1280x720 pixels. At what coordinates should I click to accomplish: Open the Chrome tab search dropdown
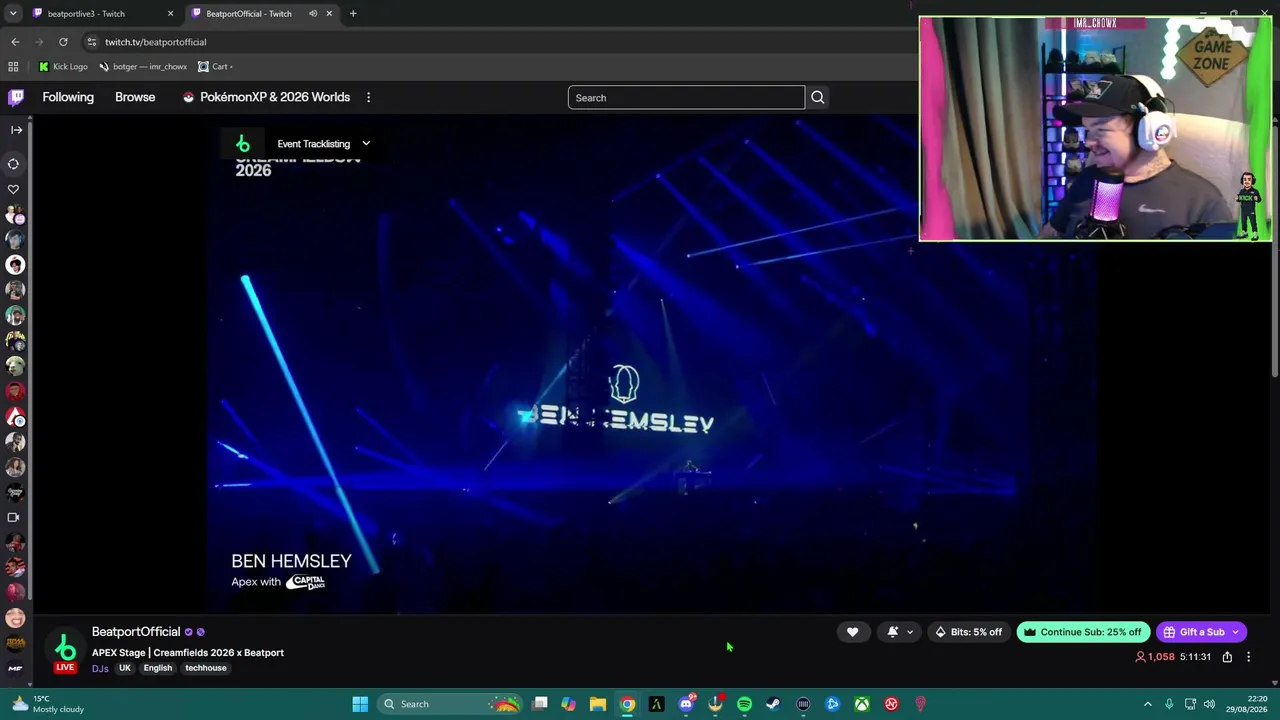tap(13, 13)
